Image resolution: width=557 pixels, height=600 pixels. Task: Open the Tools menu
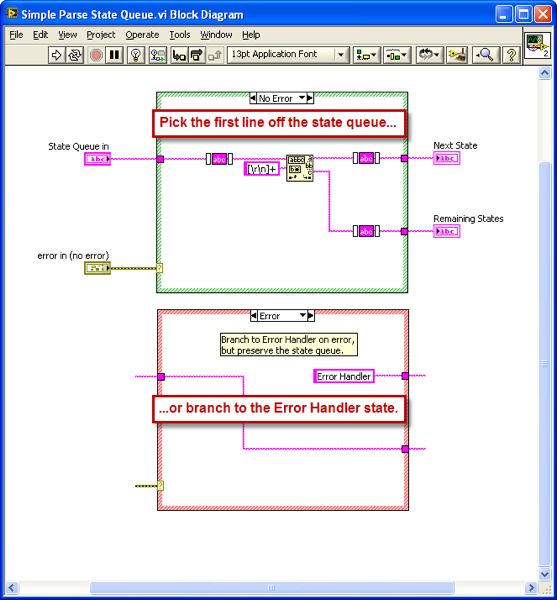180,35
